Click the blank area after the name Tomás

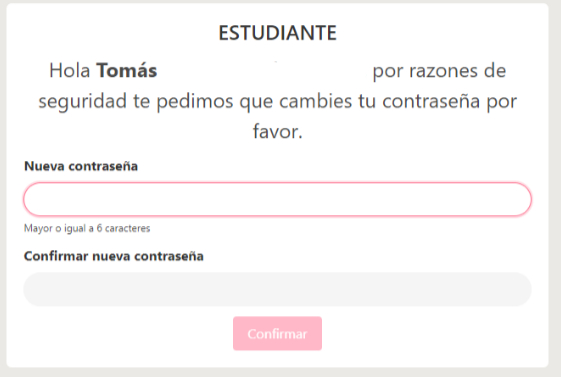coord(265,70)
